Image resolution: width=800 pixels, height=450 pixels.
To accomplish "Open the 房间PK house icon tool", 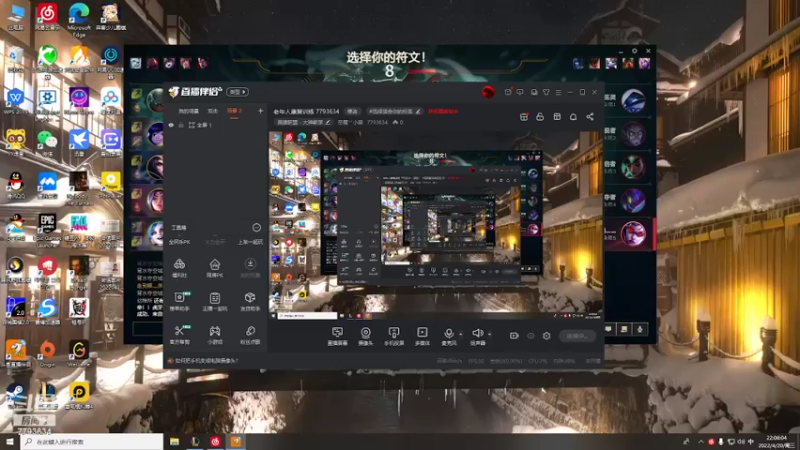I will click(215, 267).
